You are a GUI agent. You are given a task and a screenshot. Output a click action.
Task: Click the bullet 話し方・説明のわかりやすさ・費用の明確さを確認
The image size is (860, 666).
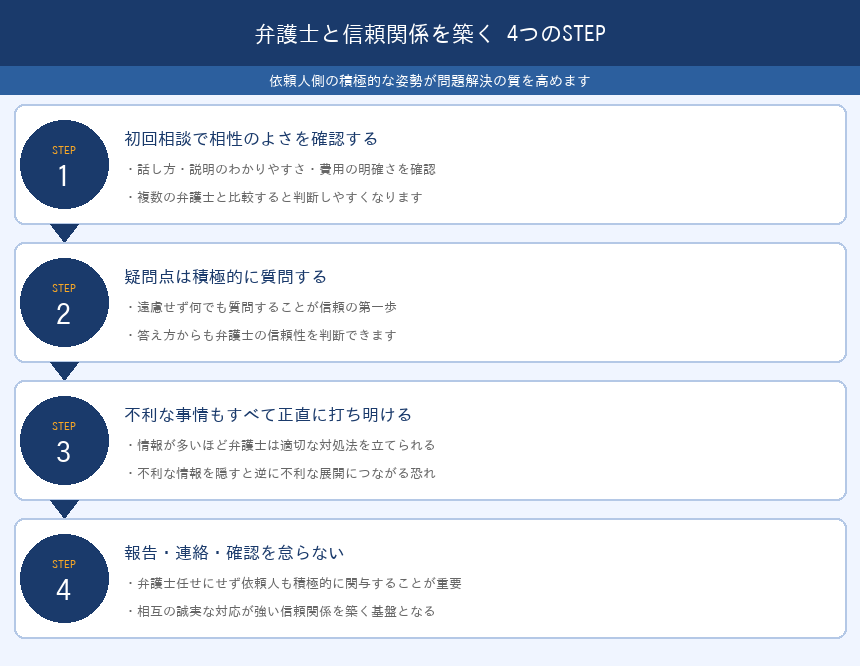(281, 170)
